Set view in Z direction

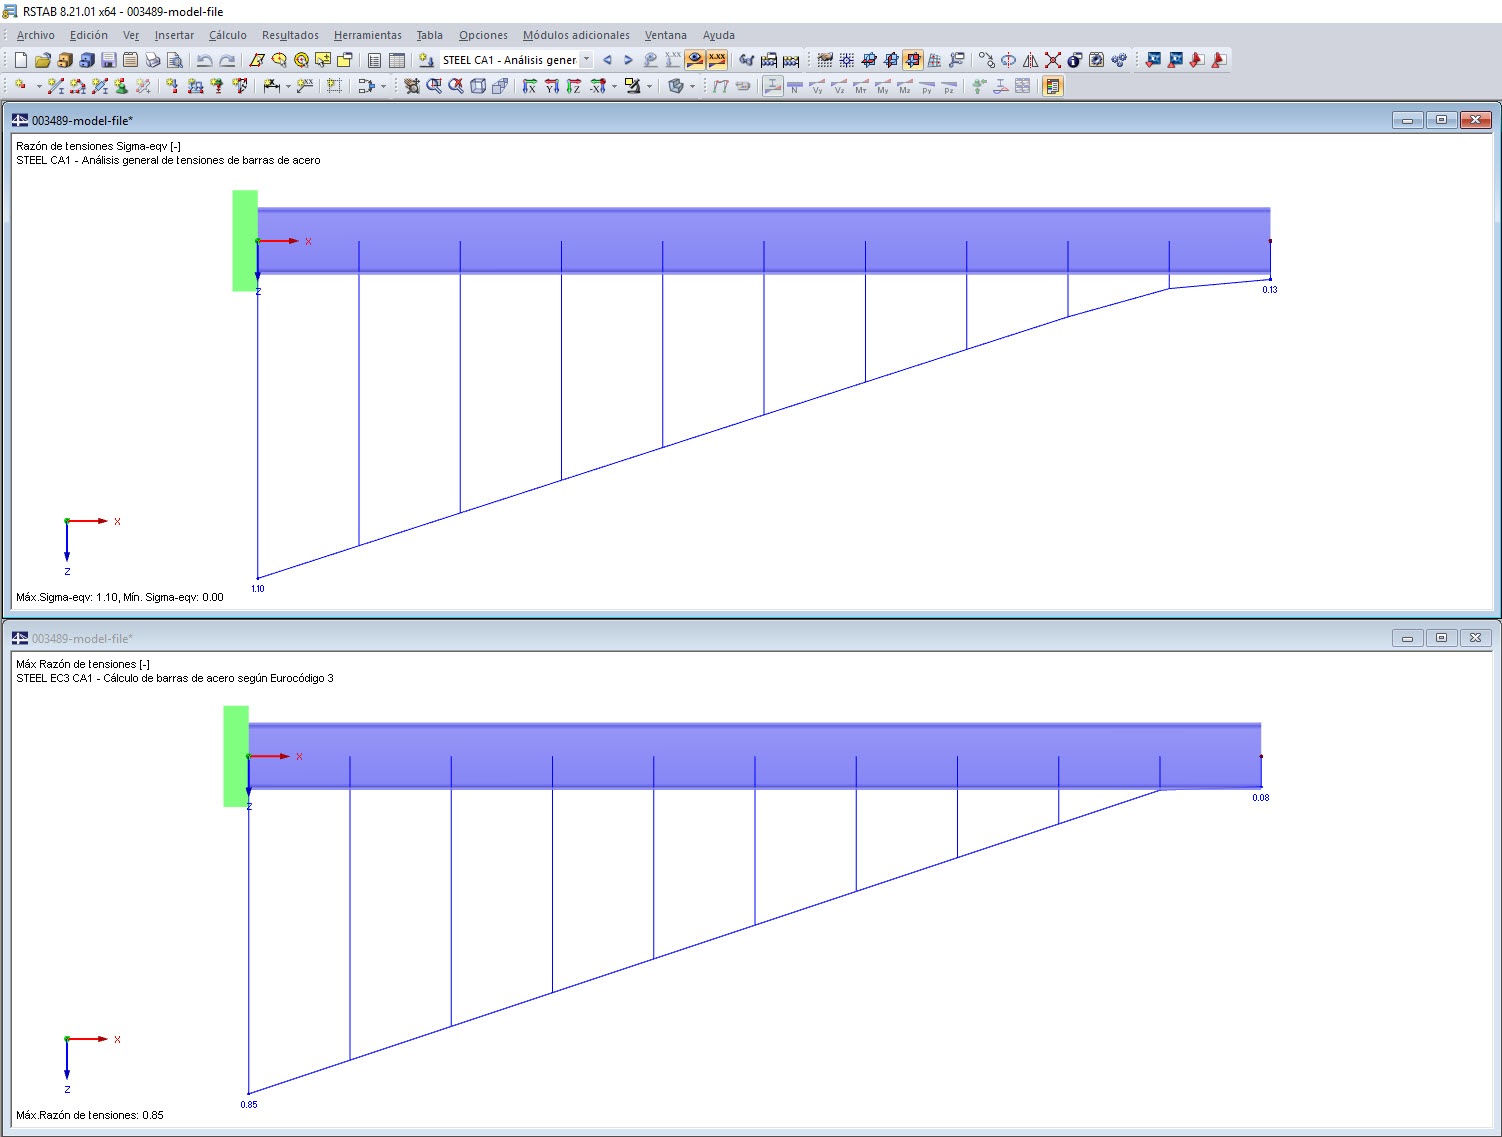pos(574,86)
